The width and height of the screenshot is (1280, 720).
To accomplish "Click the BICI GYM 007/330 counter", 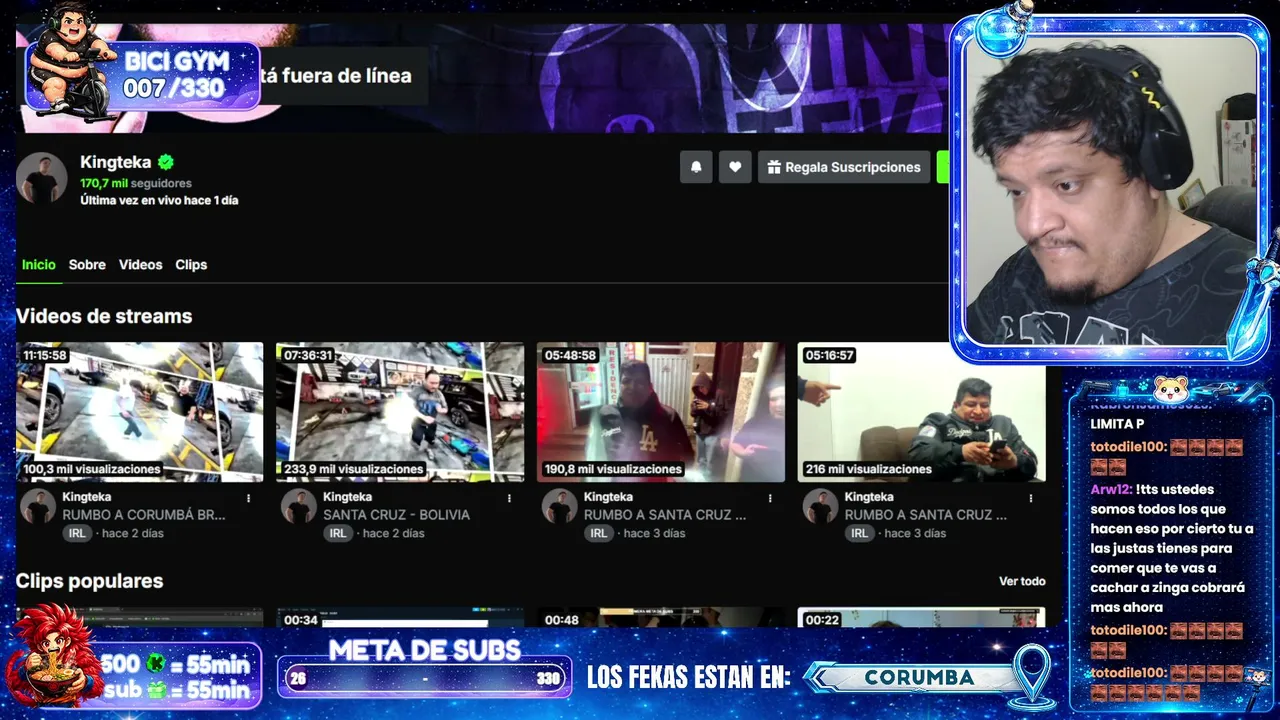I will point(175,75).
